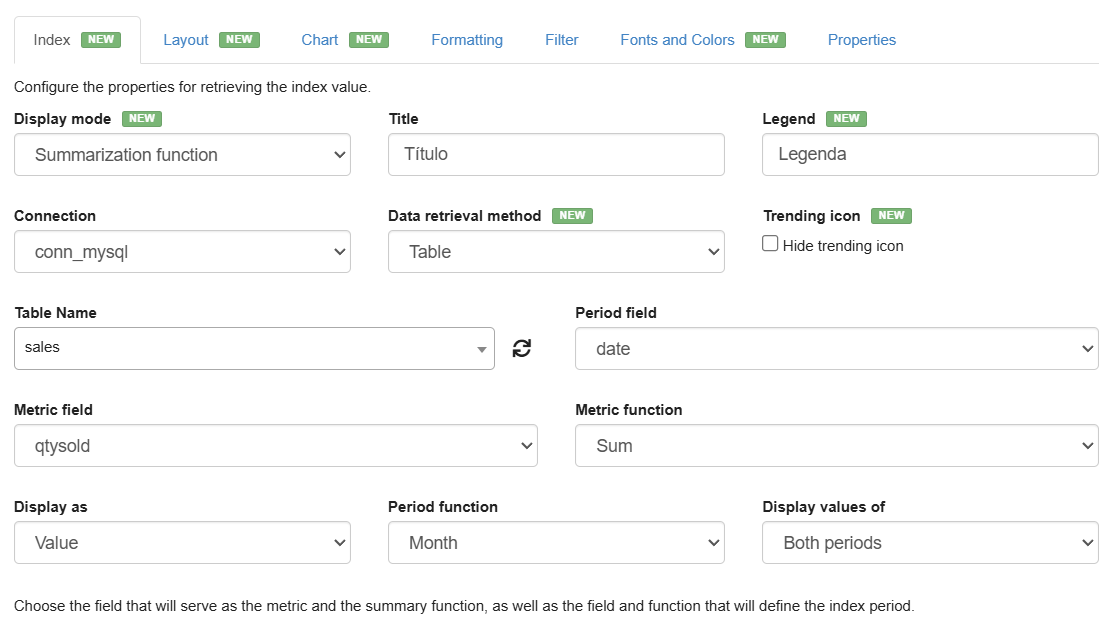
Task: Open the Fonts and Colors tab
Action: pos(677,40)
